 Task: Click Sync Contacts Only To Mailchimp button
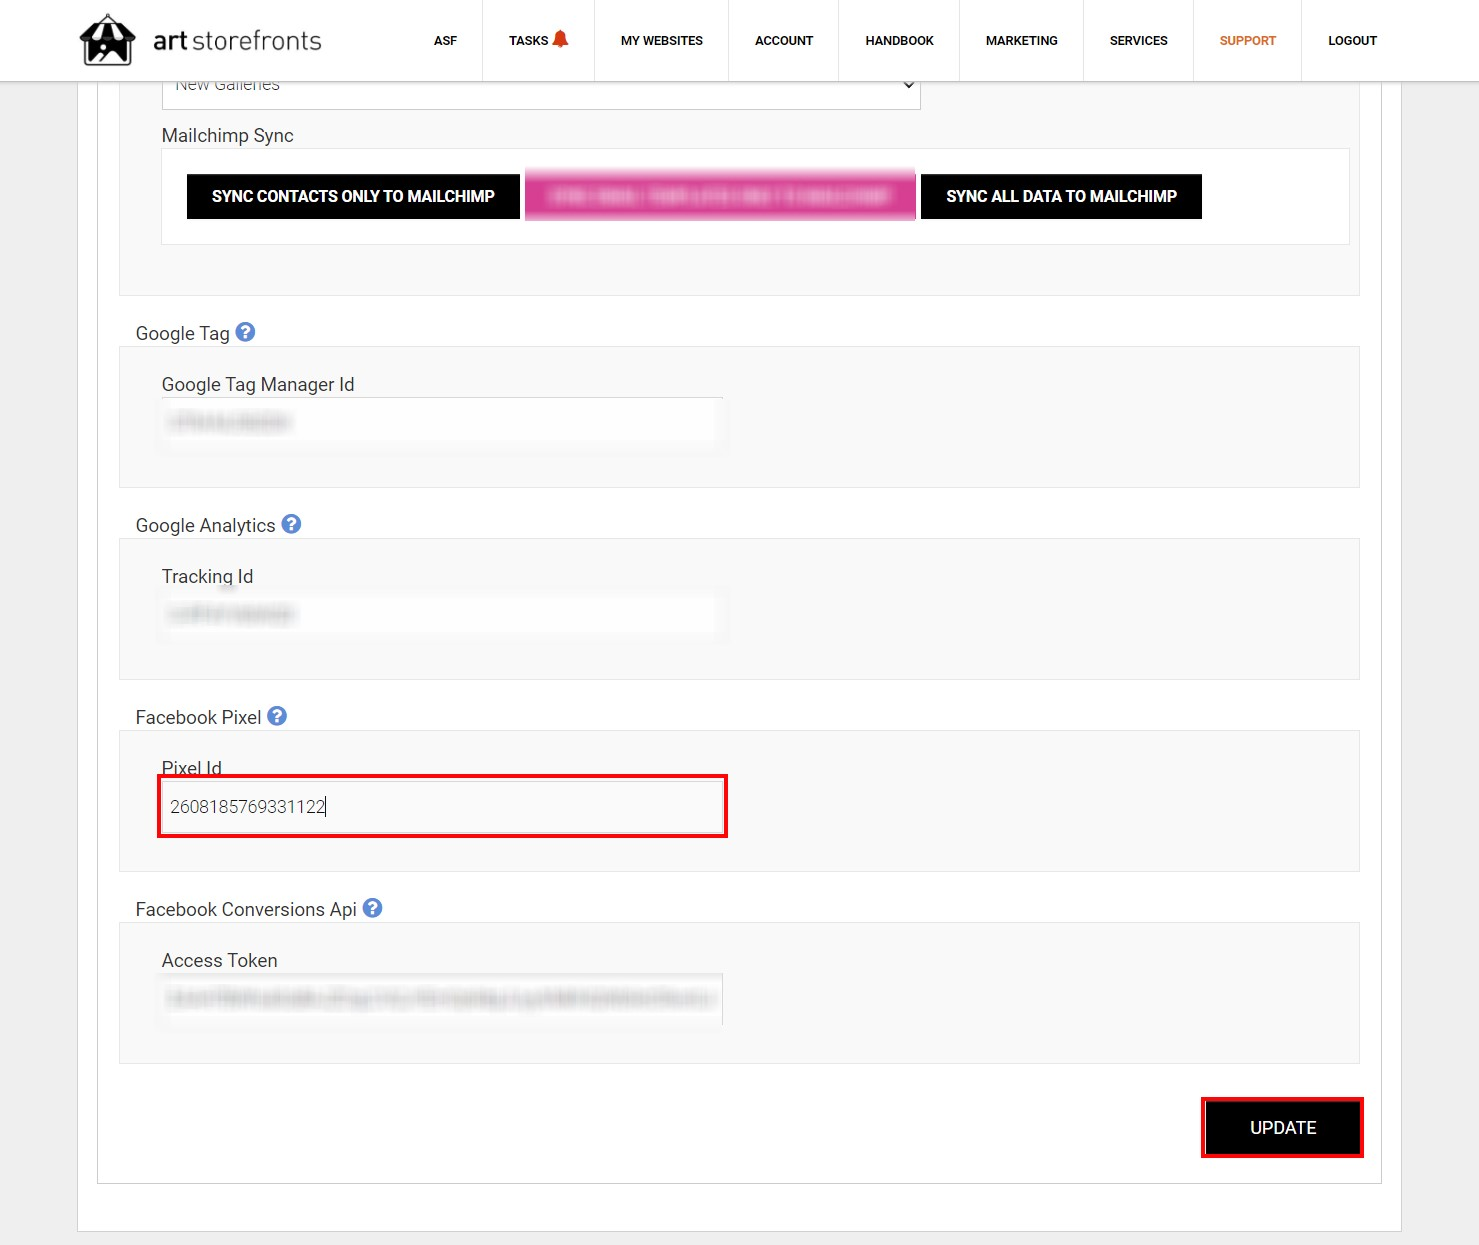coord(353,196)
